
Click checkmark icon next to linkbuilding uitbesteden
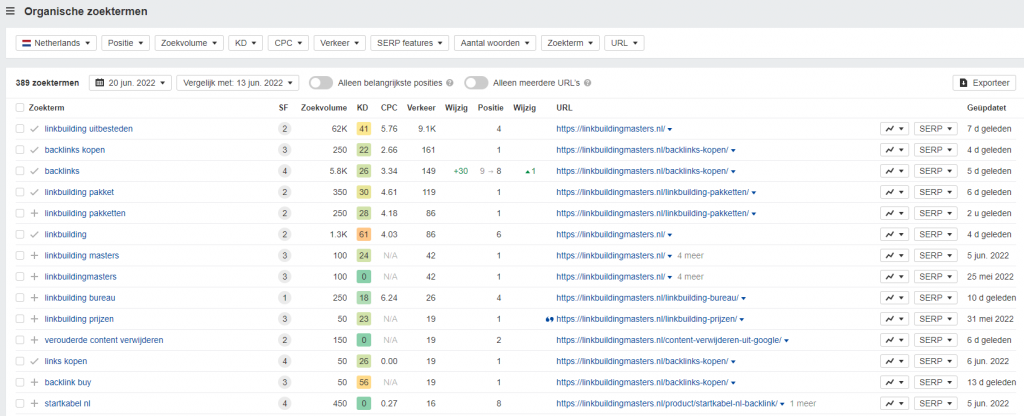coord(35,129)
